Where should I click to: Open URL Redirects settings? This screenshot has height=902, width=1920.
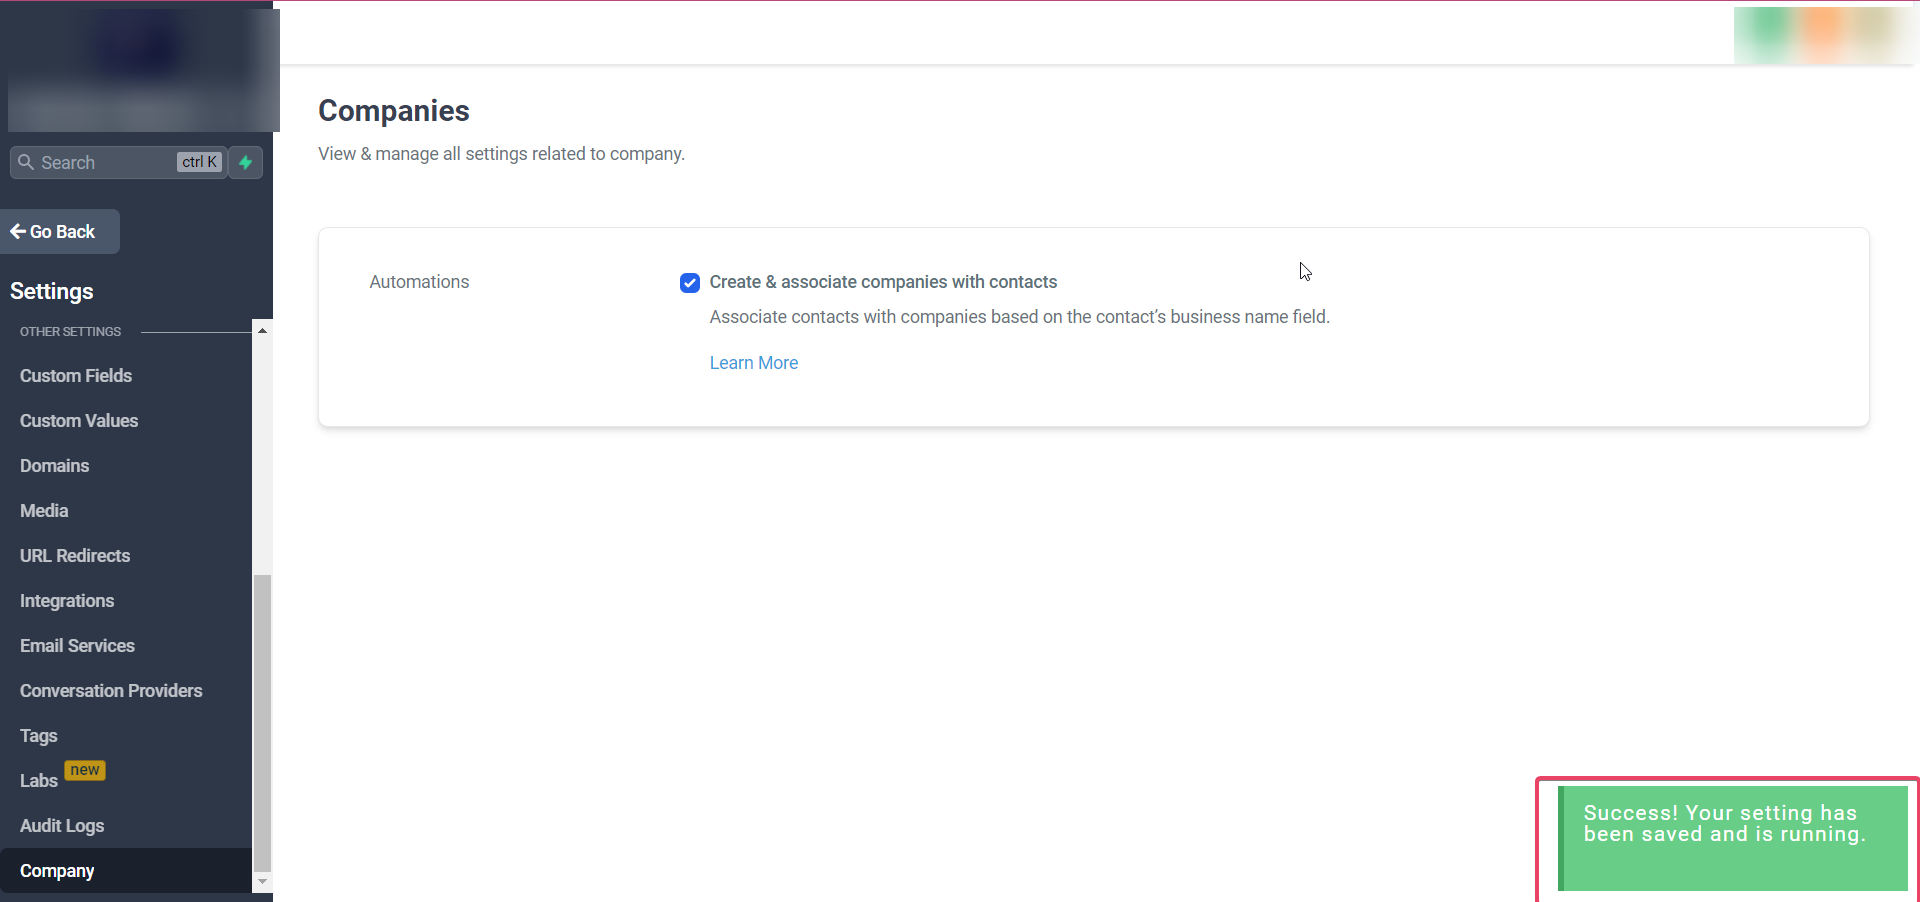click(75, 556)
